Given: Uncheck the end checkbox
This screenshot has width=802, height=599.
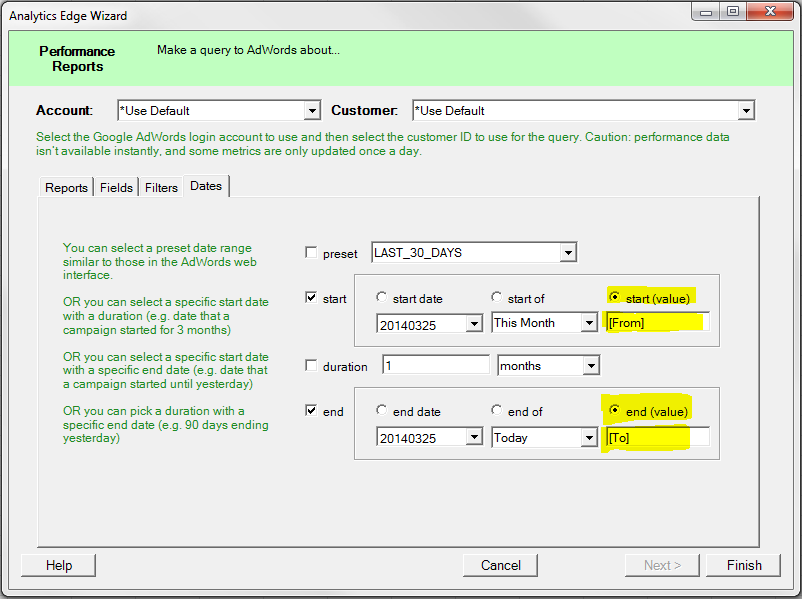Looking at the screenshot, I should (x=311, y=411).
